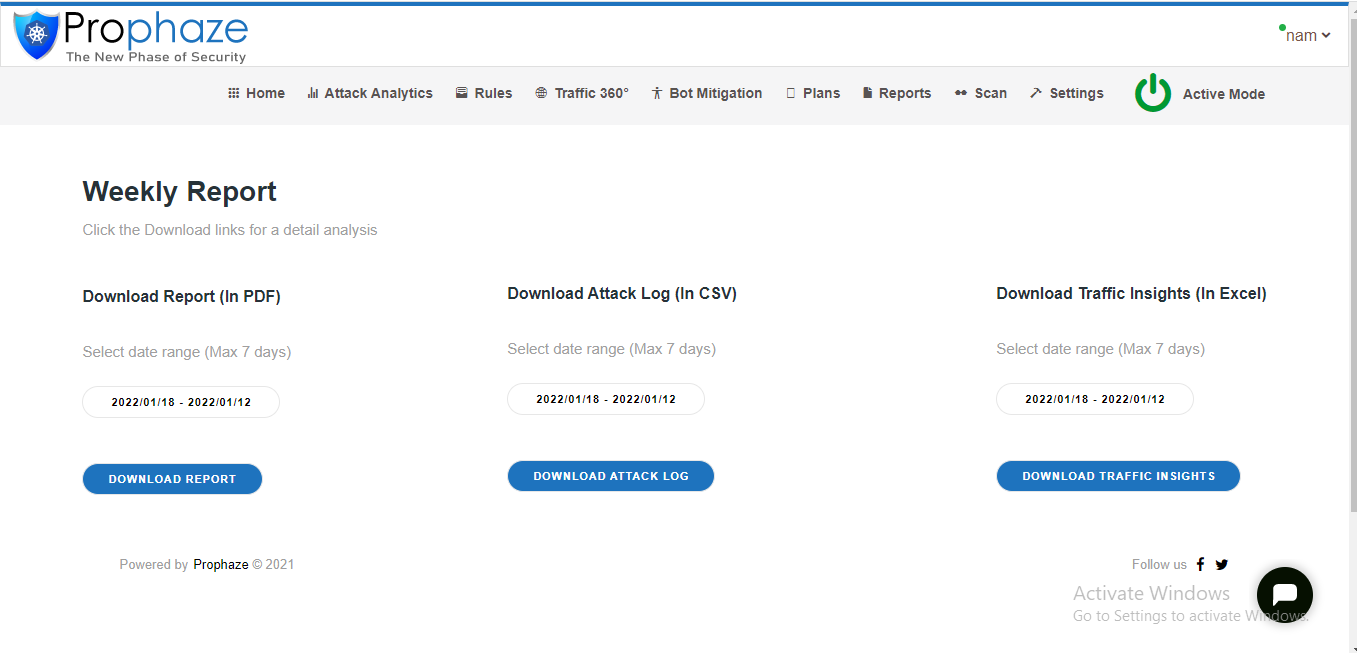Click the Settings wrench icon
Viewport: 1357px width, 653px height.
(1036, 93)
